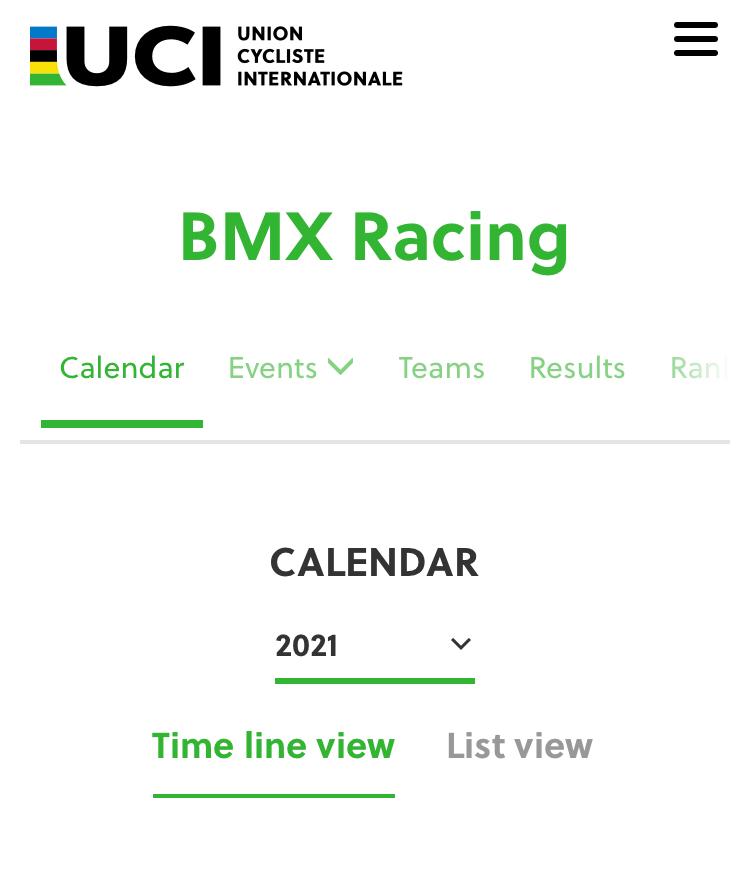The image size is (750, 870).
Task: Go to the Teams tab
Action: click(x=442, y=368)
